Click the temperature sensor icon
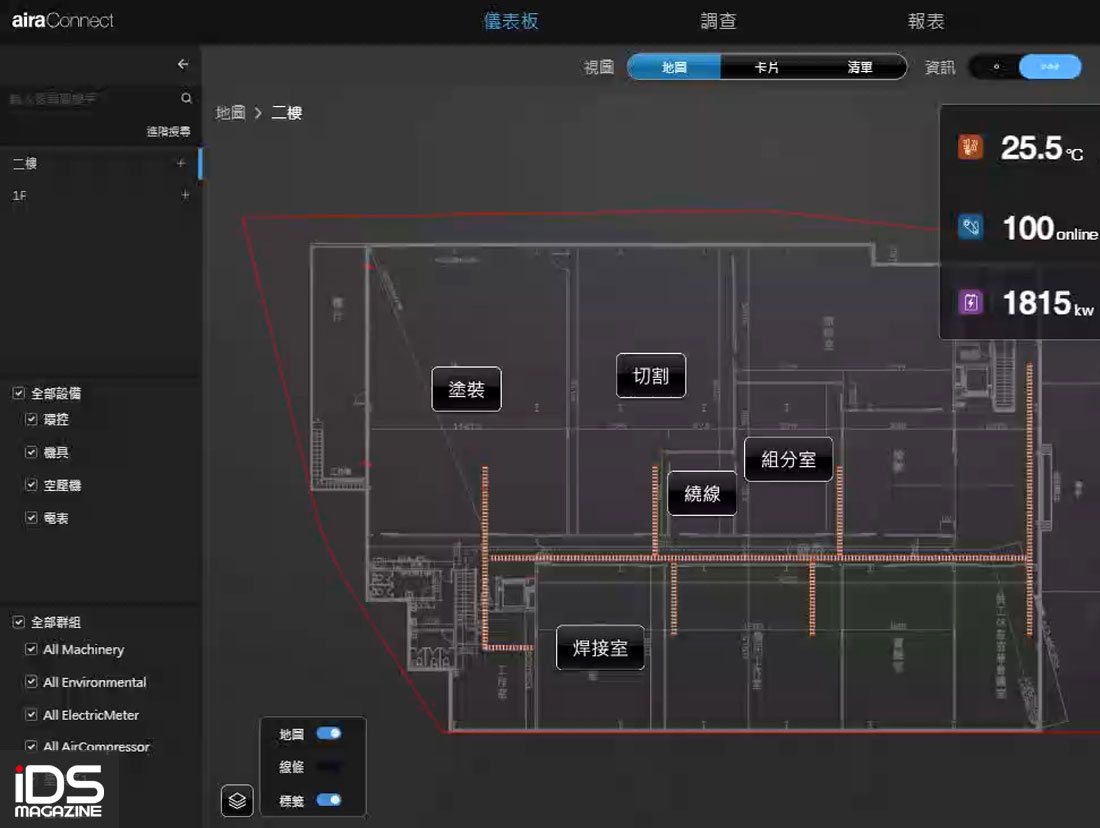The width and height of the screenshot is (1100, 828). [970, 147]
